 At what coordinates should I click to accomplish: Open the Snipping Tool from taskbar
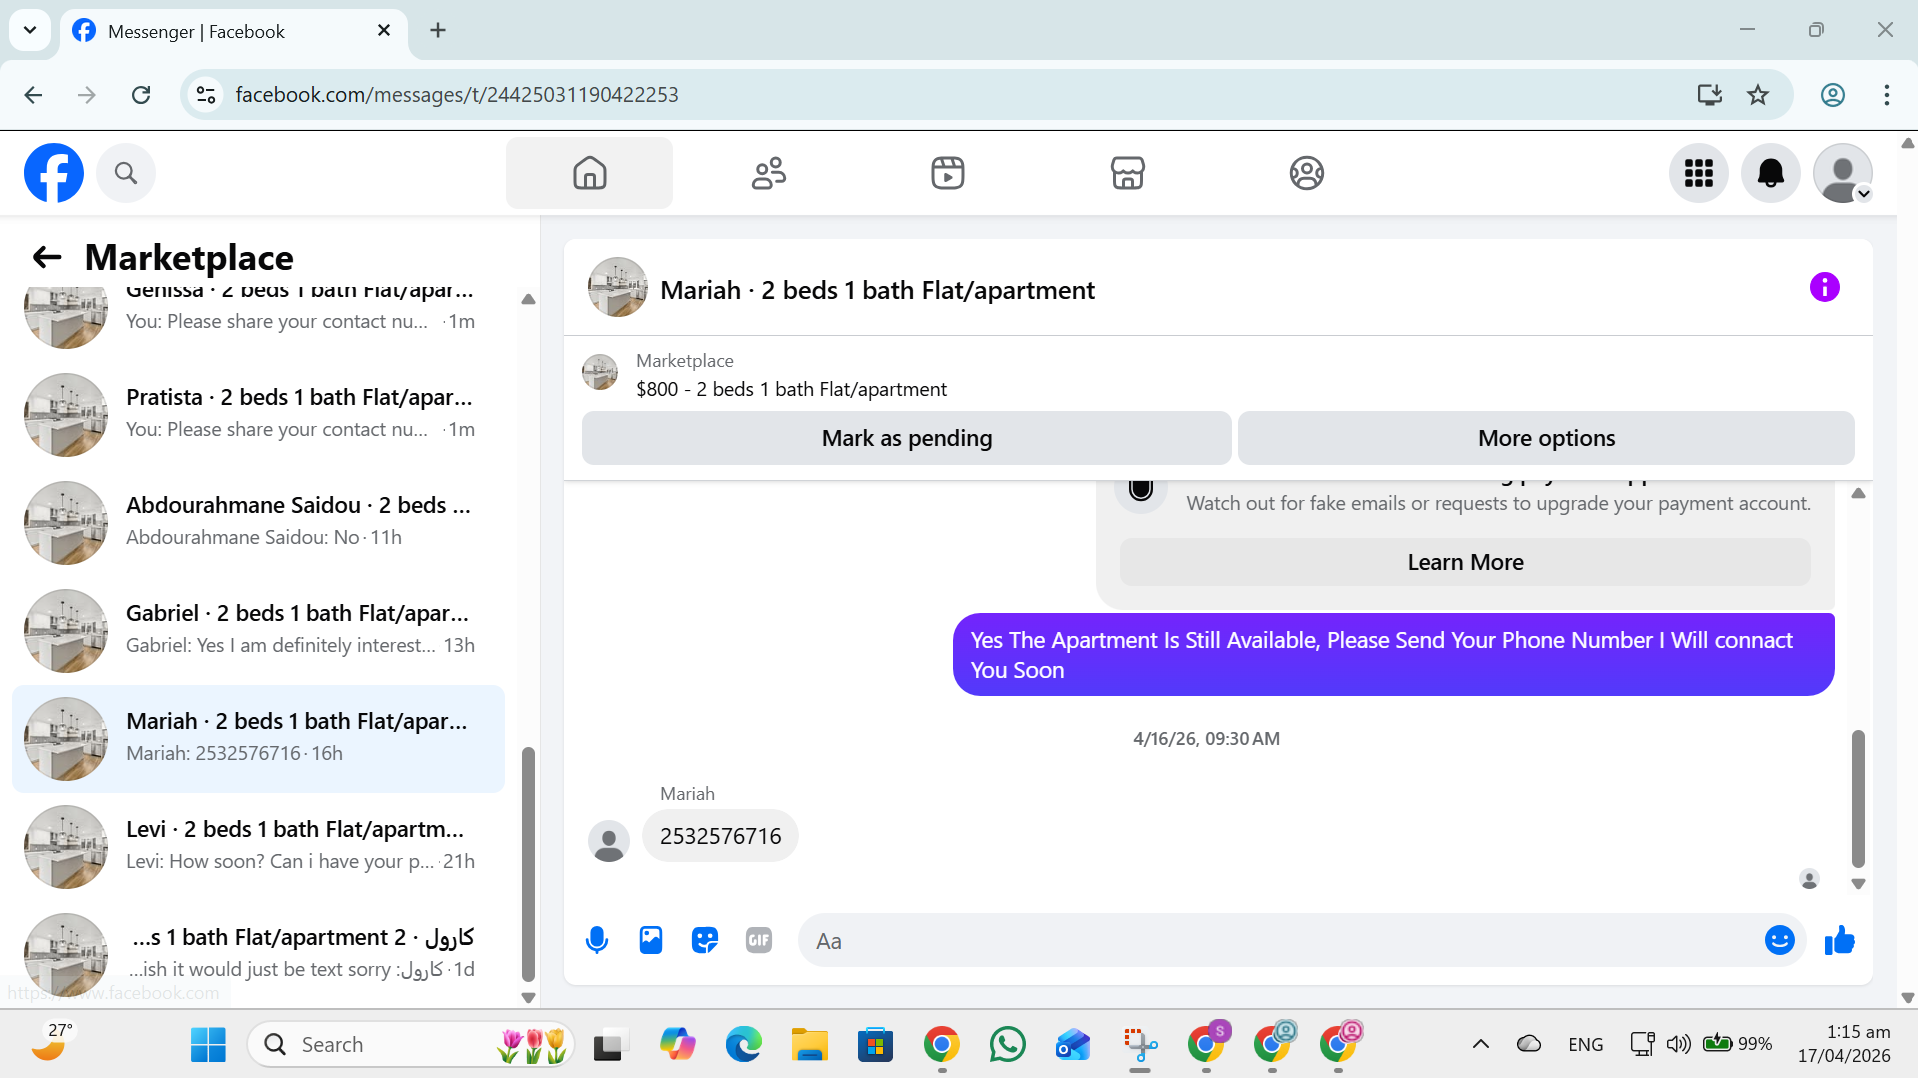click(x=1139, y=1044)
